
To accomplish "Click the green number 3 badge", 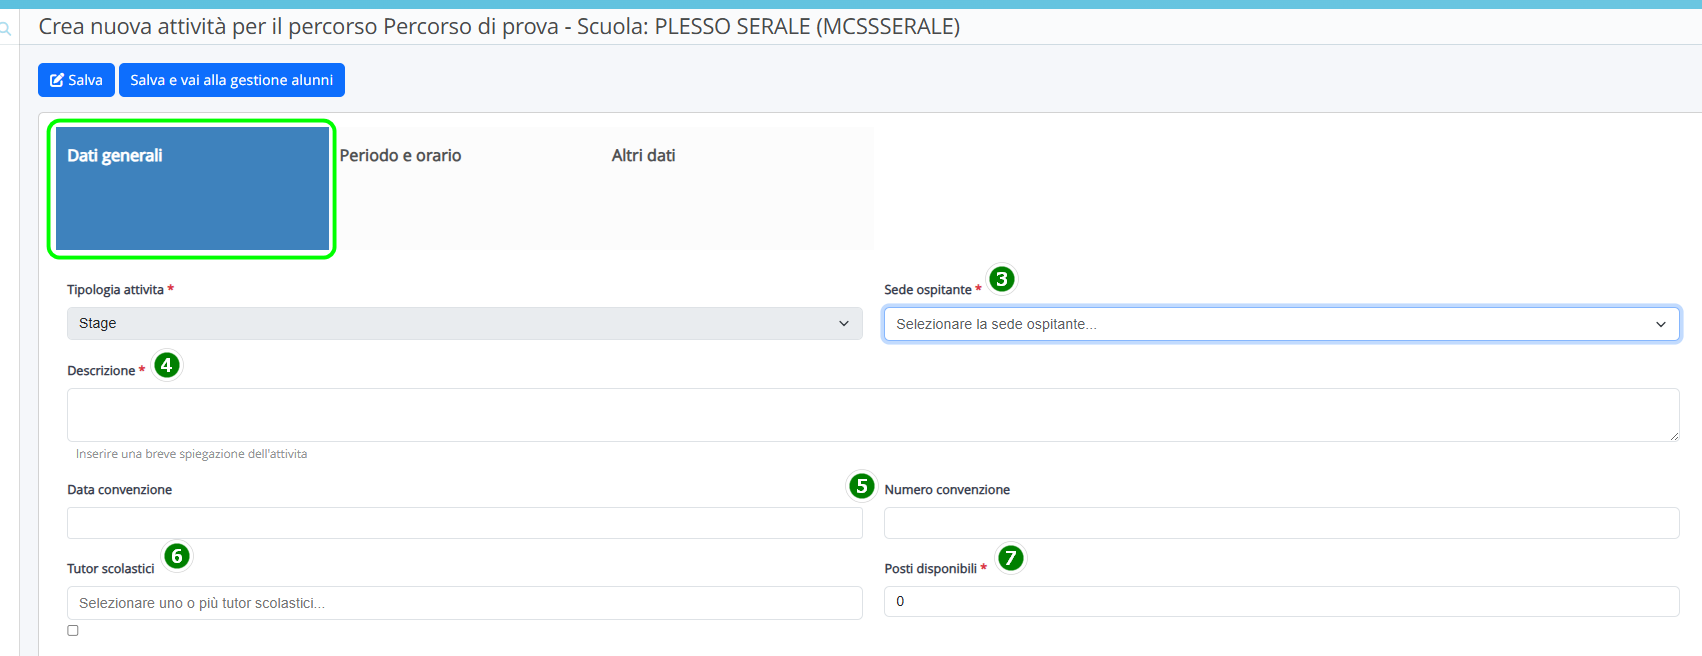I will [1001, 279].
